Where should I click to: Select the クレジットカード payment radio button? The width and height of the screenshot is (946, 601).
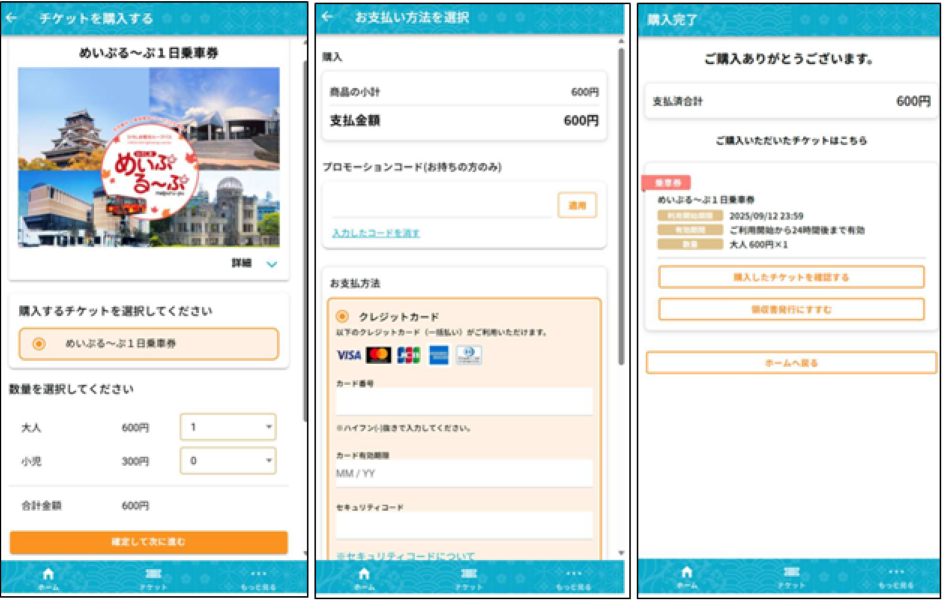pos(342,316)
